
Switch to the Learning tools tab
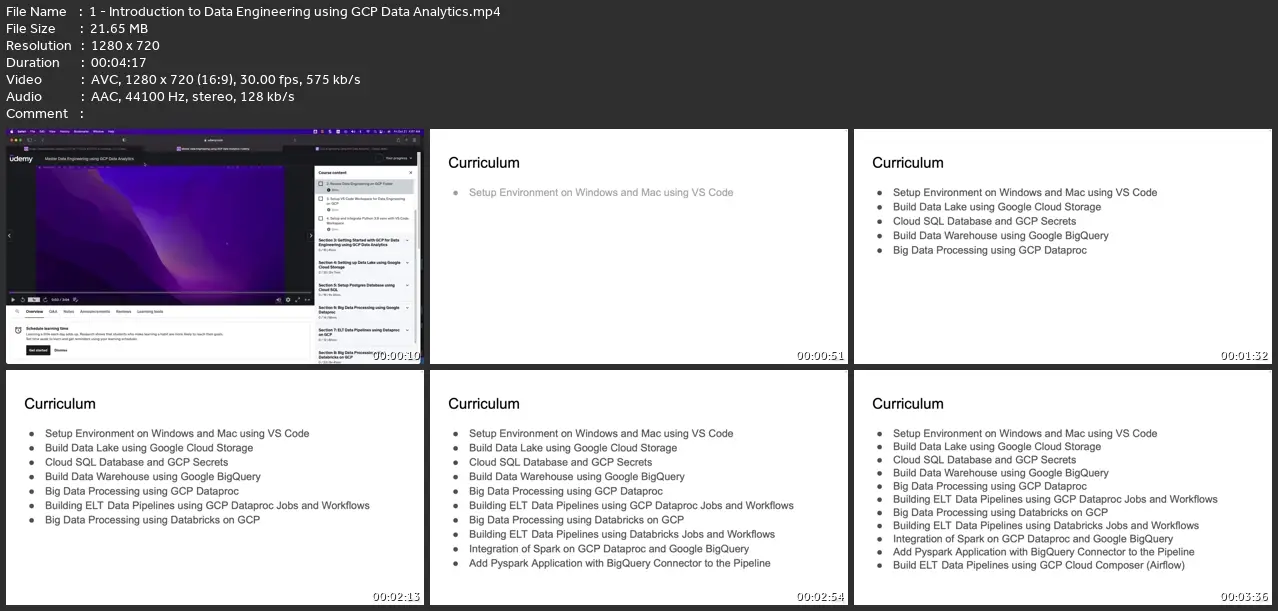pyautogui.click(x=150, y=312)
